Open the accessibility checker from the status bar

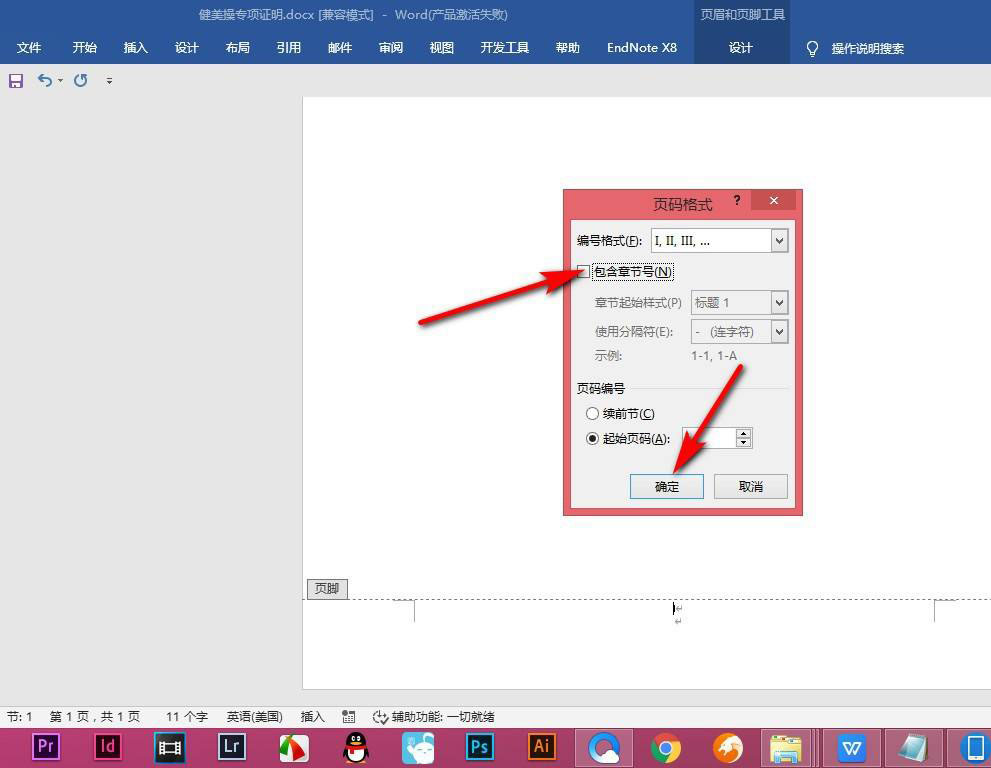(x=380, y=716)
